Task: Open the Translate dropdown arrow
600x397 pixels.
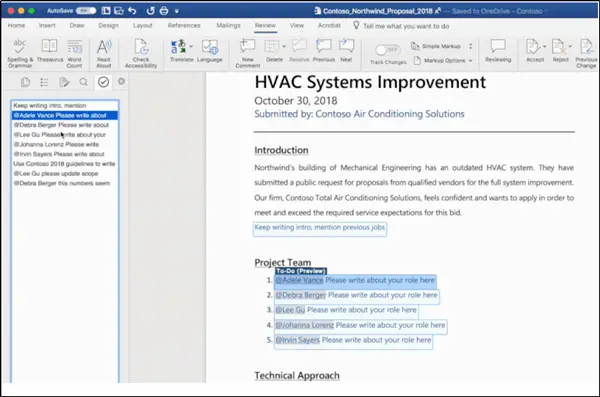Action: pyautogui.click(x=191, y=46)
